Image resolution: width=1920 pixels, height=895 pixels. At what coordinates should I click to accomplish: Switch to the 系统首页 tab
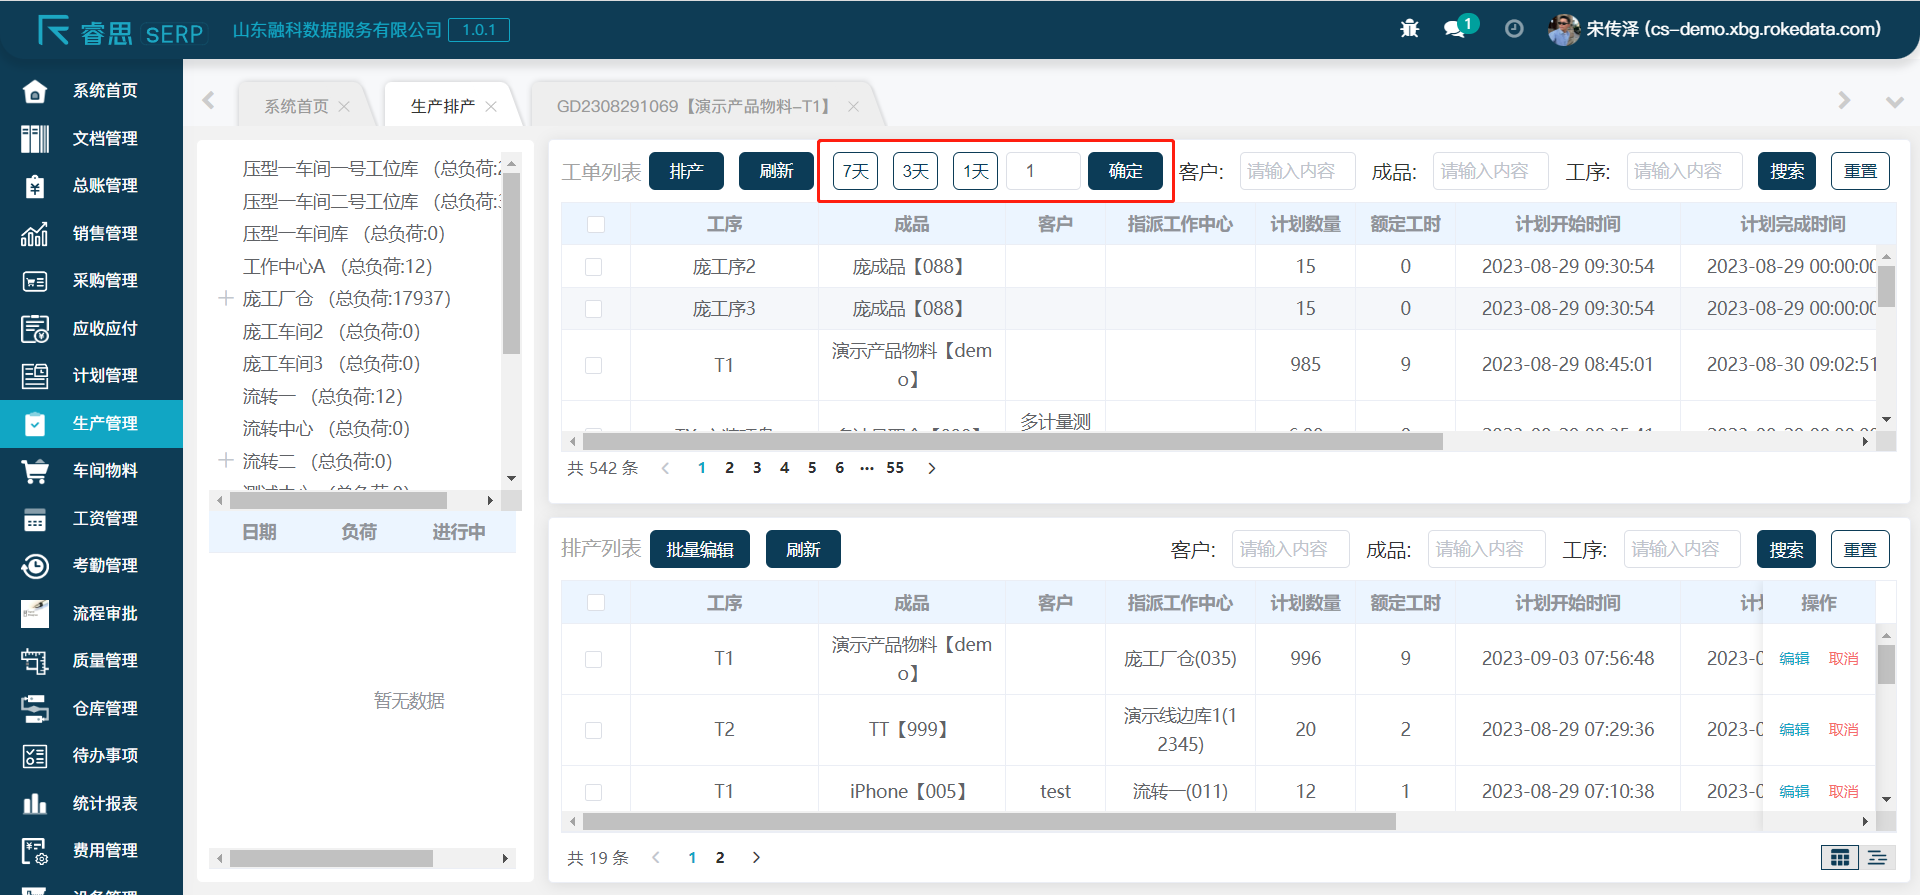[296, 106]
